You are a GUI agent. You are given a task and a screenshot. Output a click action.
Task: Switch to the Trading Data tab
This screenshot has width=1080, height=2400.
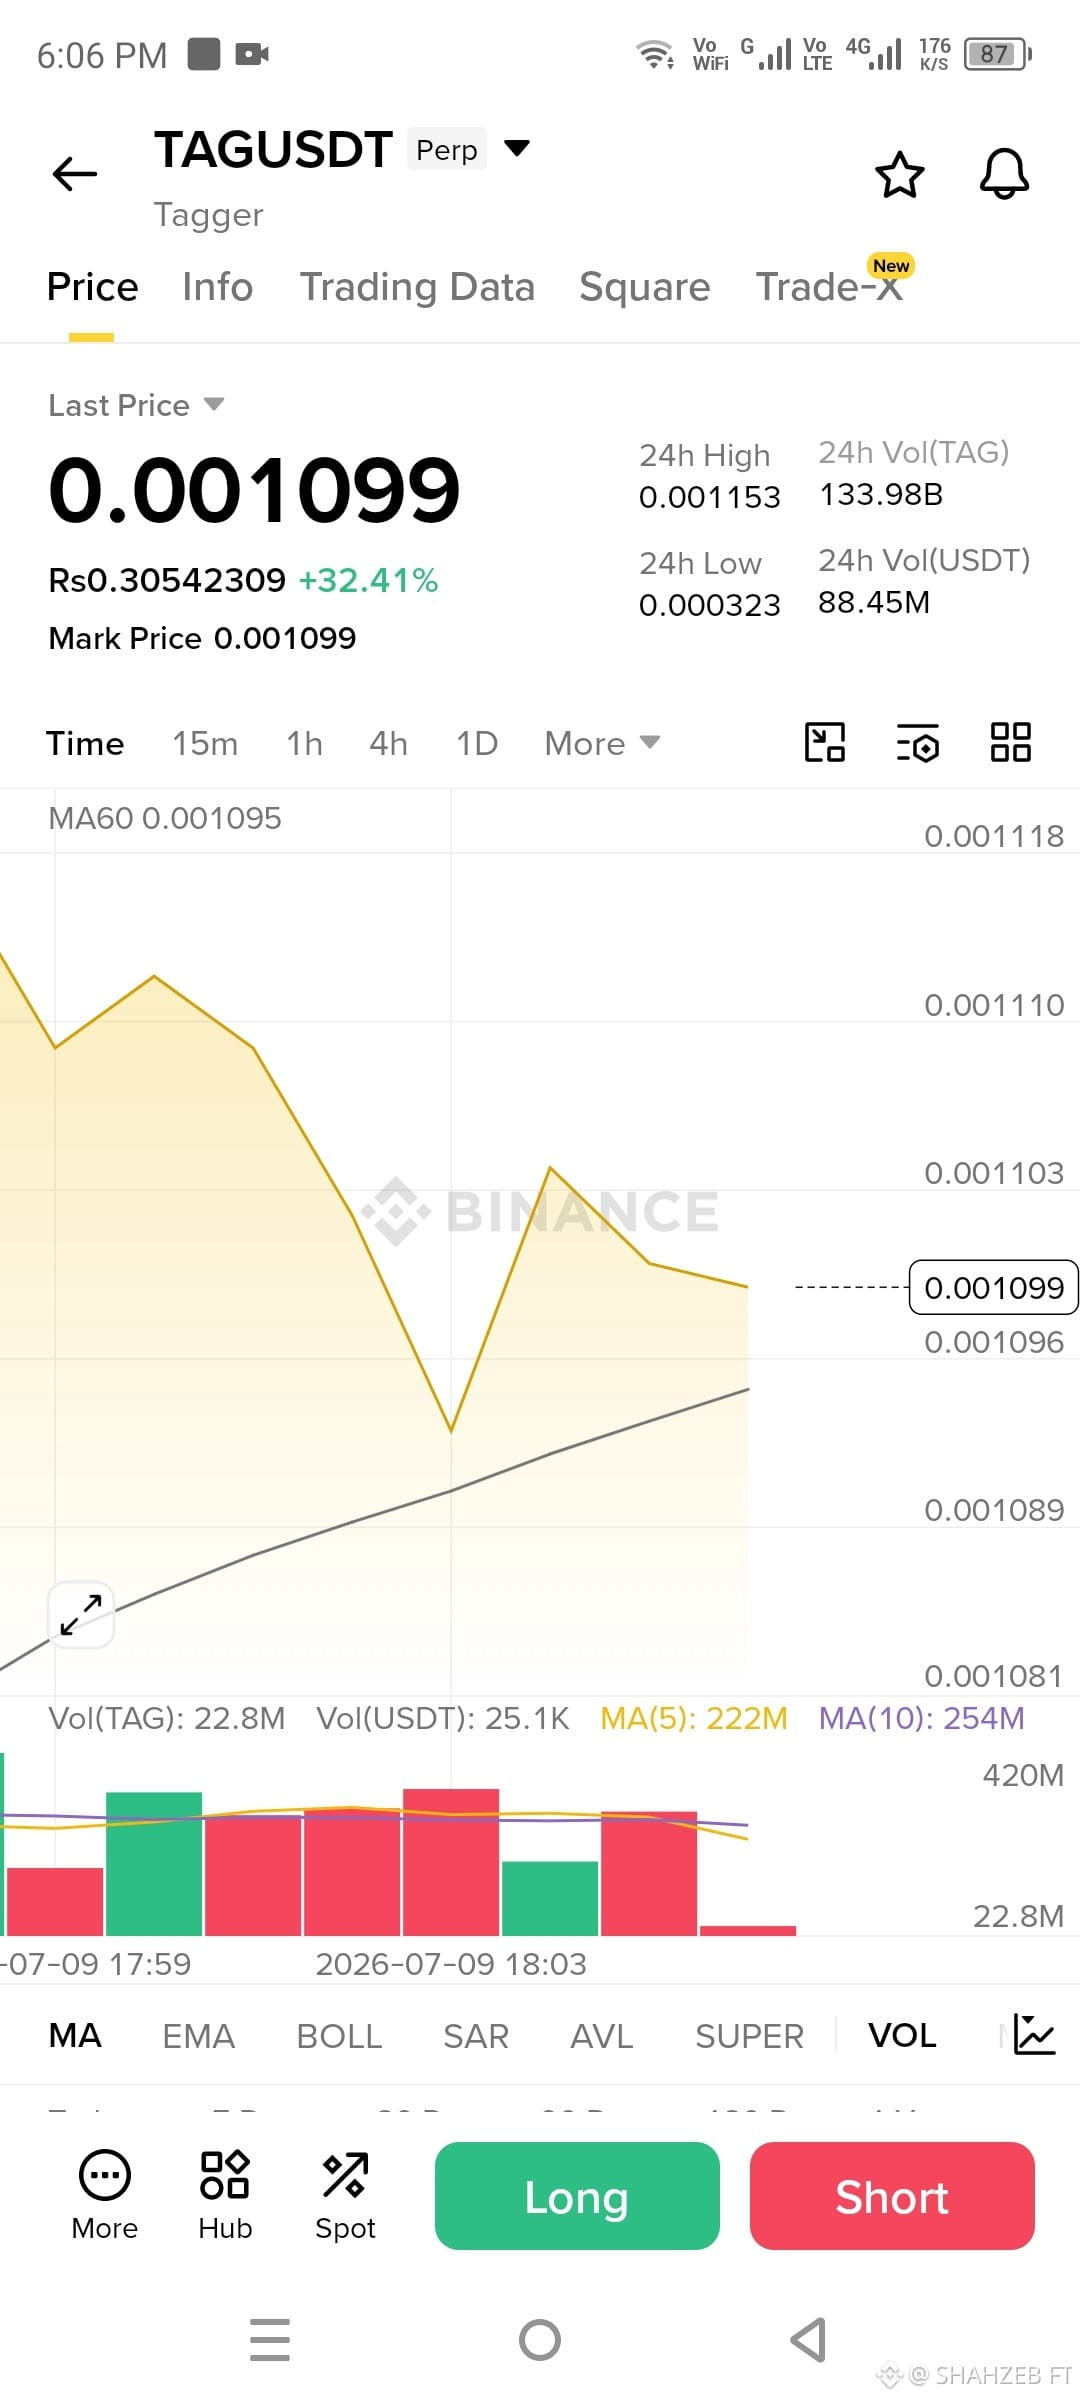pos(417,287)
